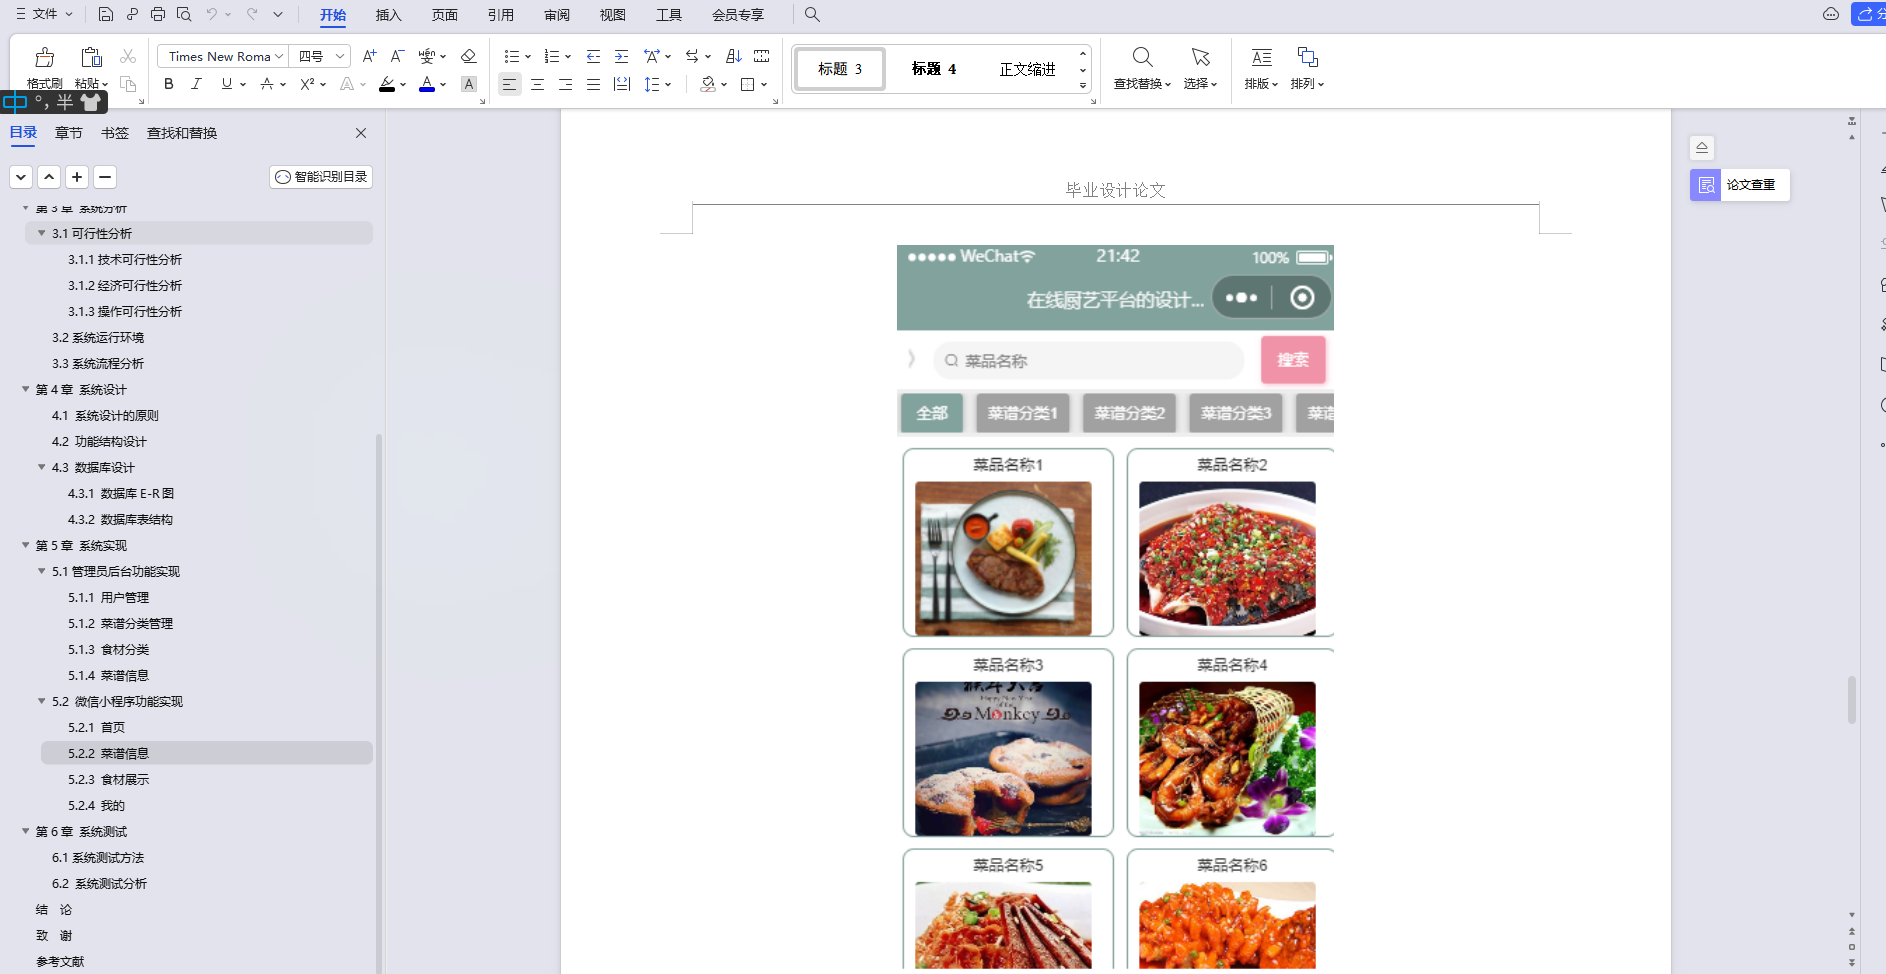Toggle Underline formatting
The height and width of the screenshot is (974, 1886).
(227, 84)
